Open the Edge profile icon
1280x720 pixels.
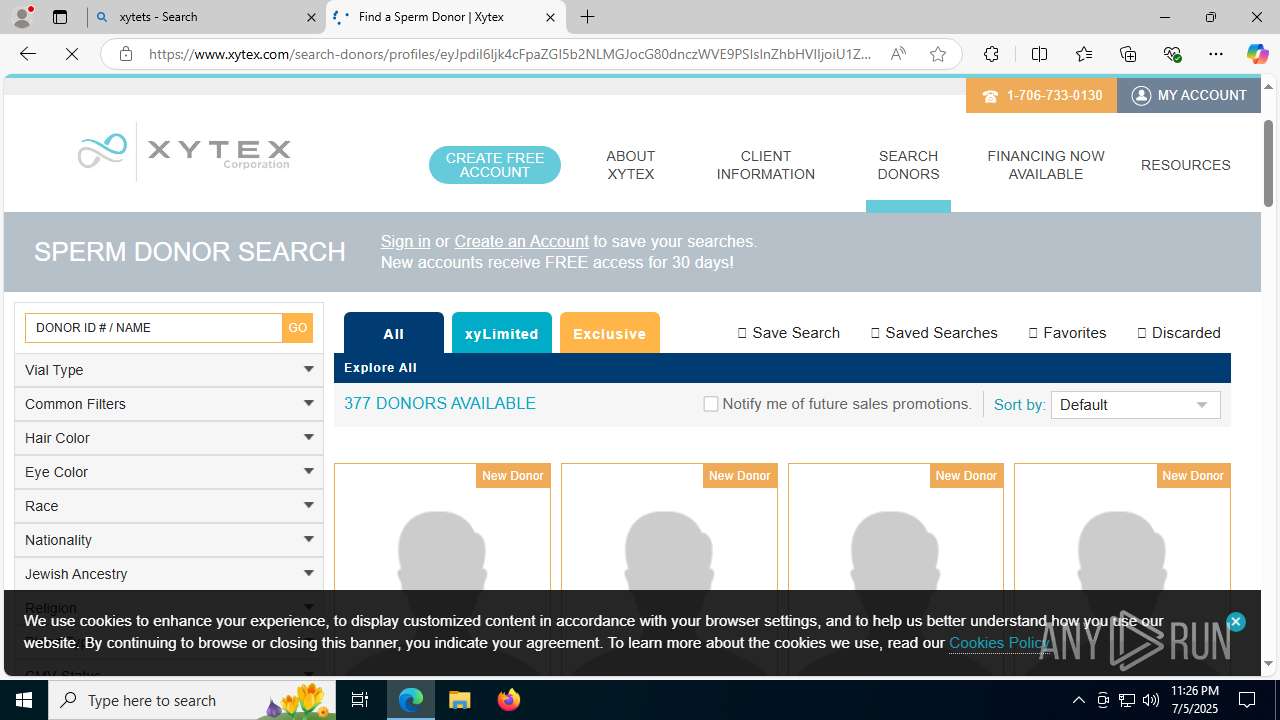coord(22,17)
